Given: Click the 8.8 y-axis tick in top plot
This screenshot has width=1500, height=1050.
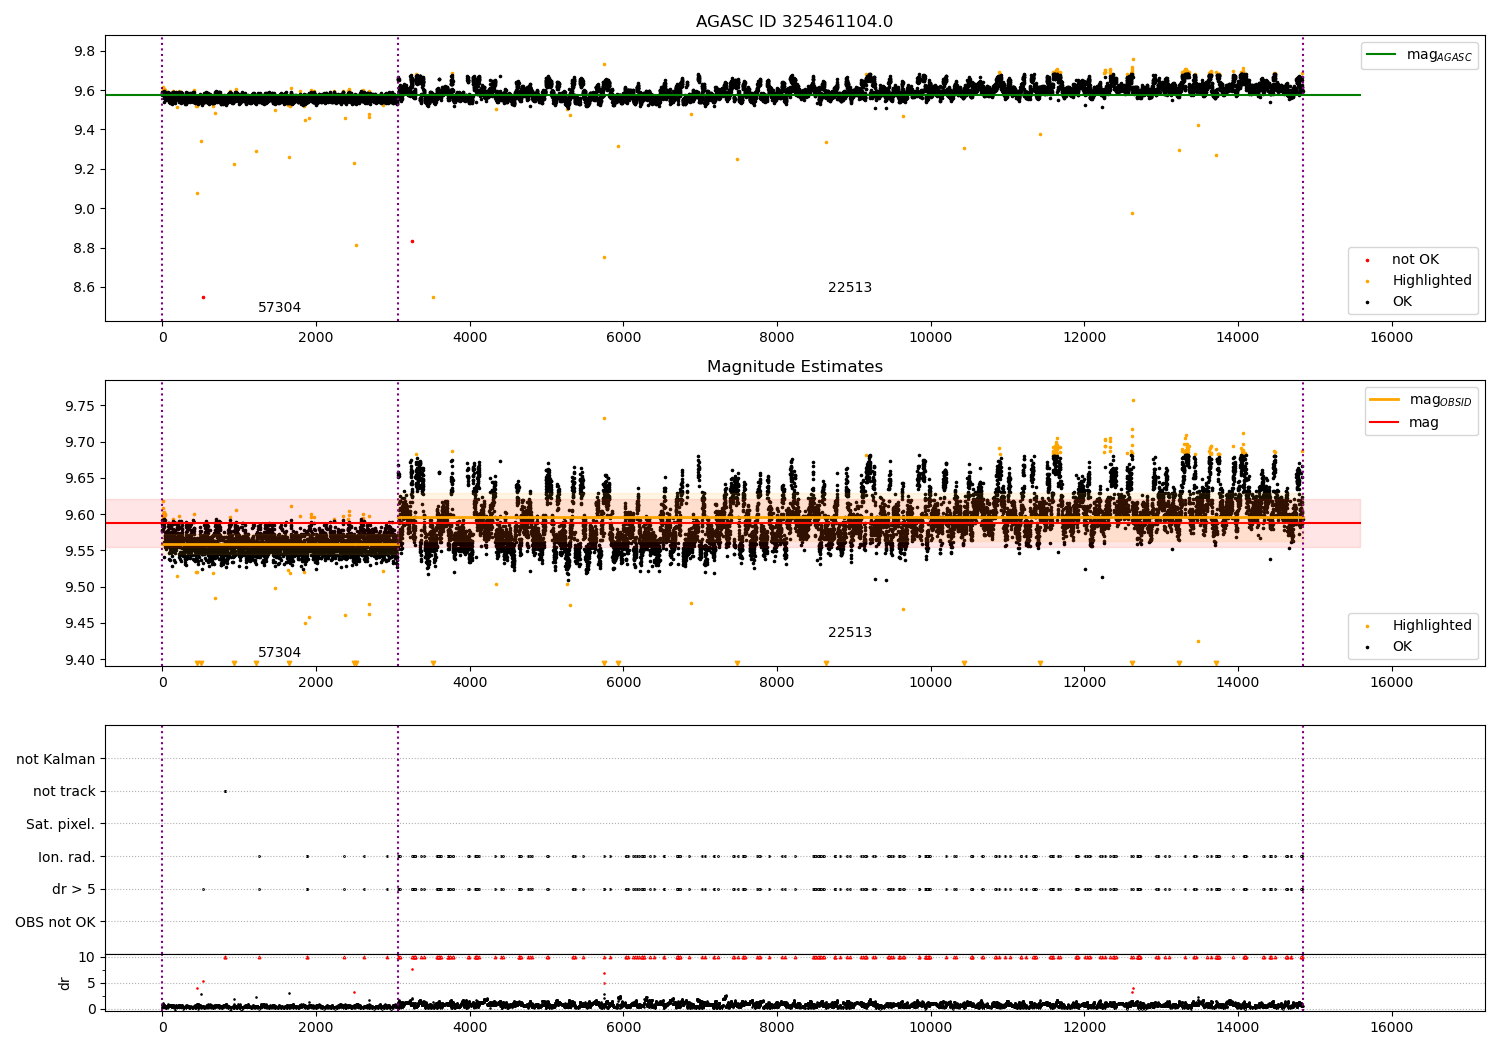Looking at the screenshot, I should [x=83, y=249].
